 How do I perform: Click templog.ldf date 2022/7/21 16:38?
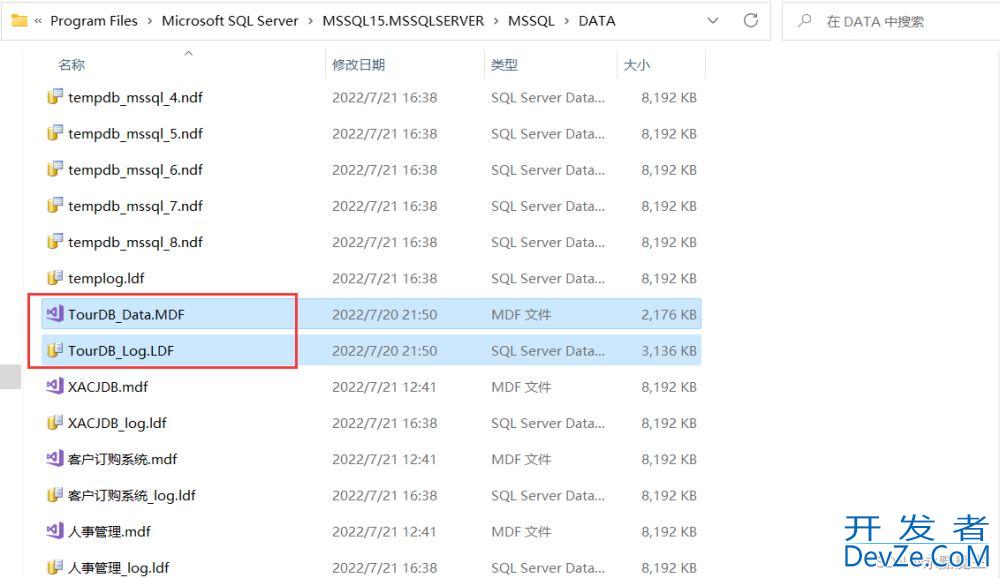click(x=385, y=278)
